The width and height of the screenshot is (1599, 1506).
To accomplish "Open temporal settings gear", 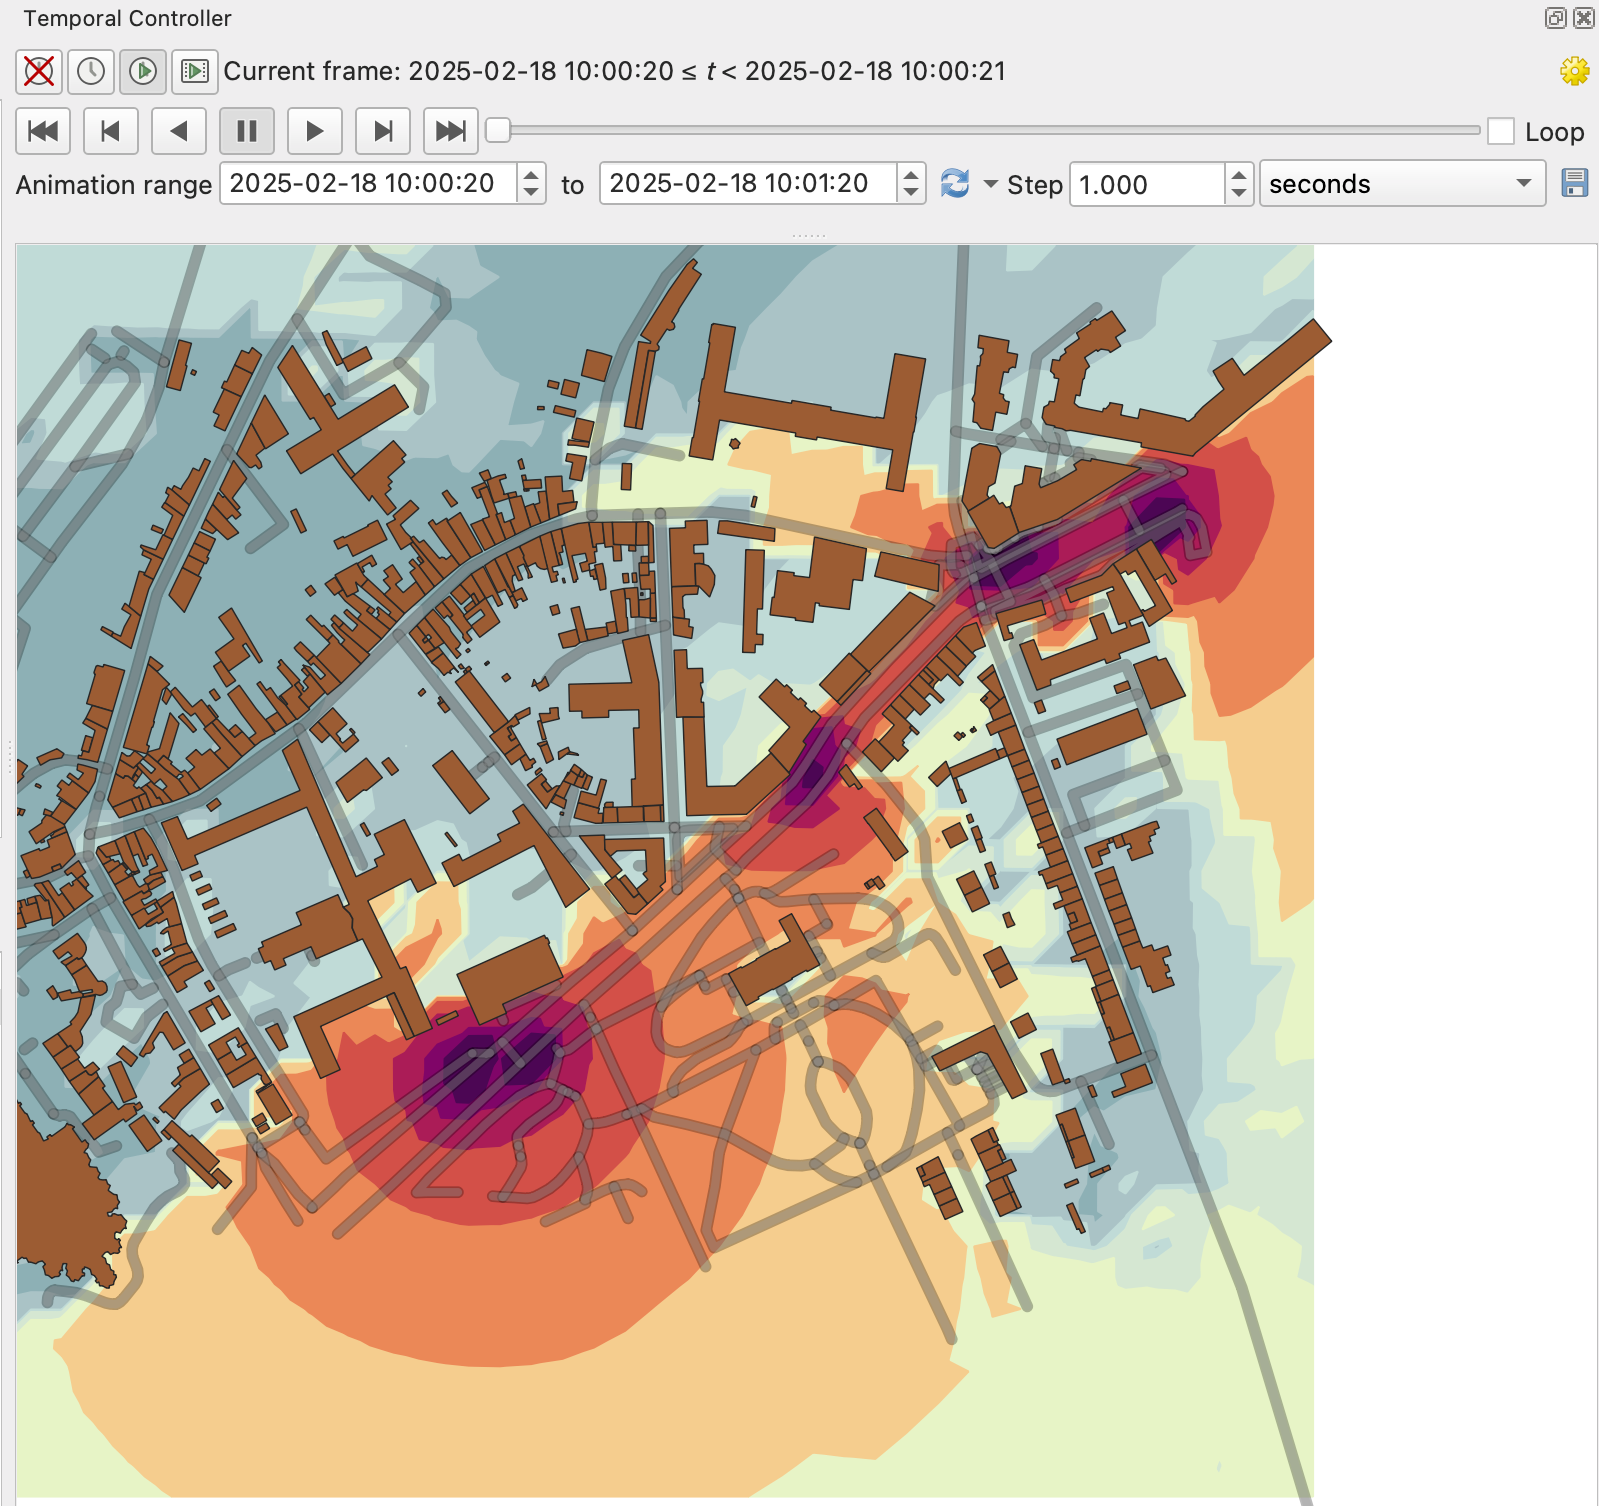I will (x=1574, y=71).
